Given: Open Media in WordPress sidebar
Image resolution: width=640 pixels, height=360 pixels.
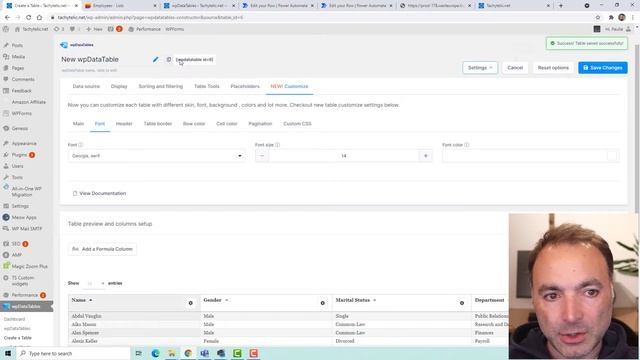Looking at the screenshot, I should (x=18, y=57).
